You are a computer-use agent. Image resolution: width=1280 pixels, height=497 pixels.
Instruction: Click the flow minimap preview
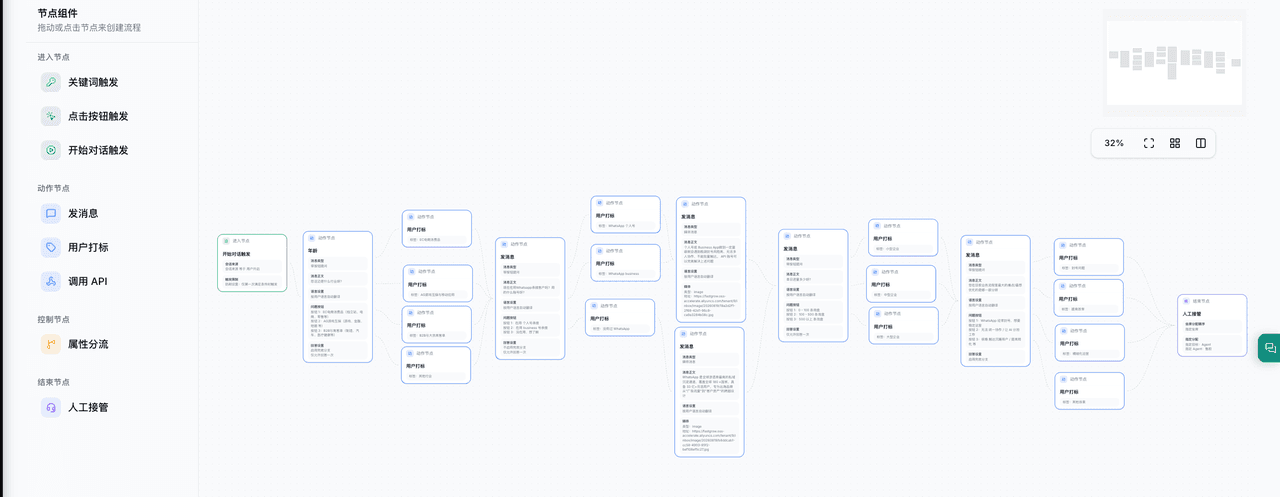click(x=1174, y=63)
